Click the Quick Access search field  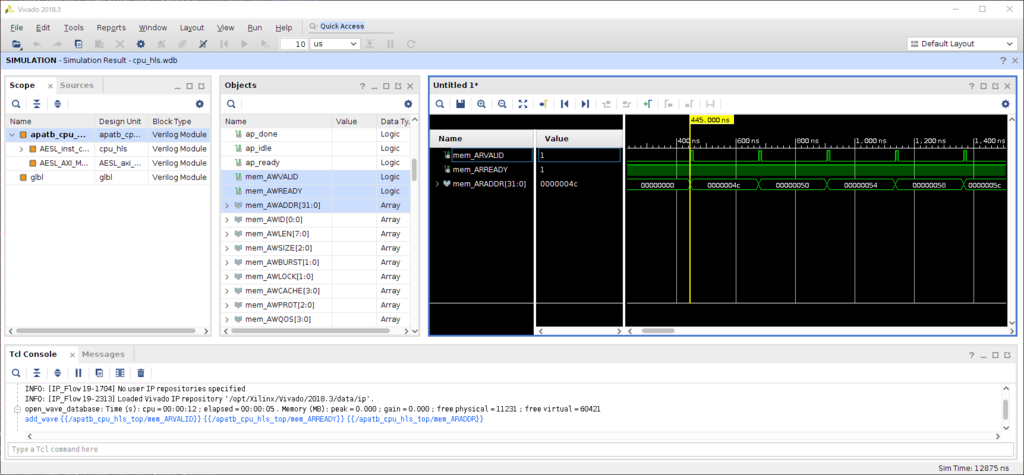(x=350, y=26)
